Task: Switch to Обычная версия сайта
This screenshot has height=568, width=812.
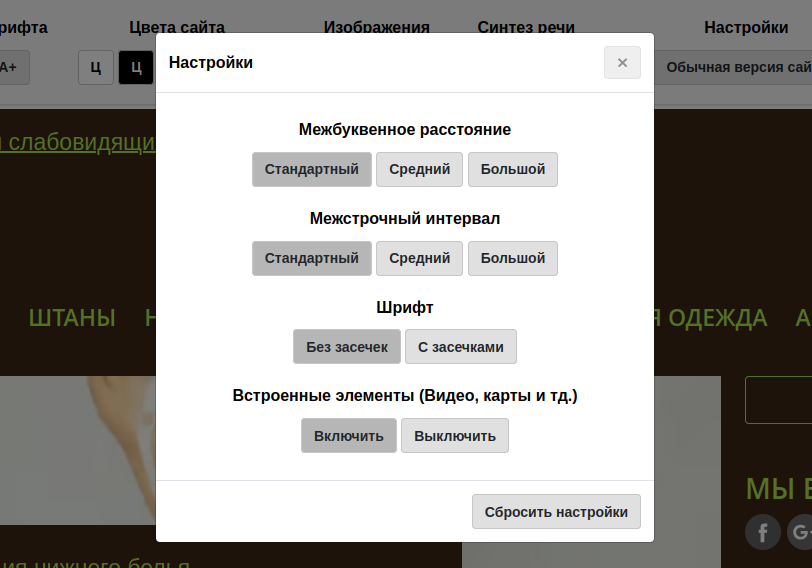Action: [x=736, y=68]
